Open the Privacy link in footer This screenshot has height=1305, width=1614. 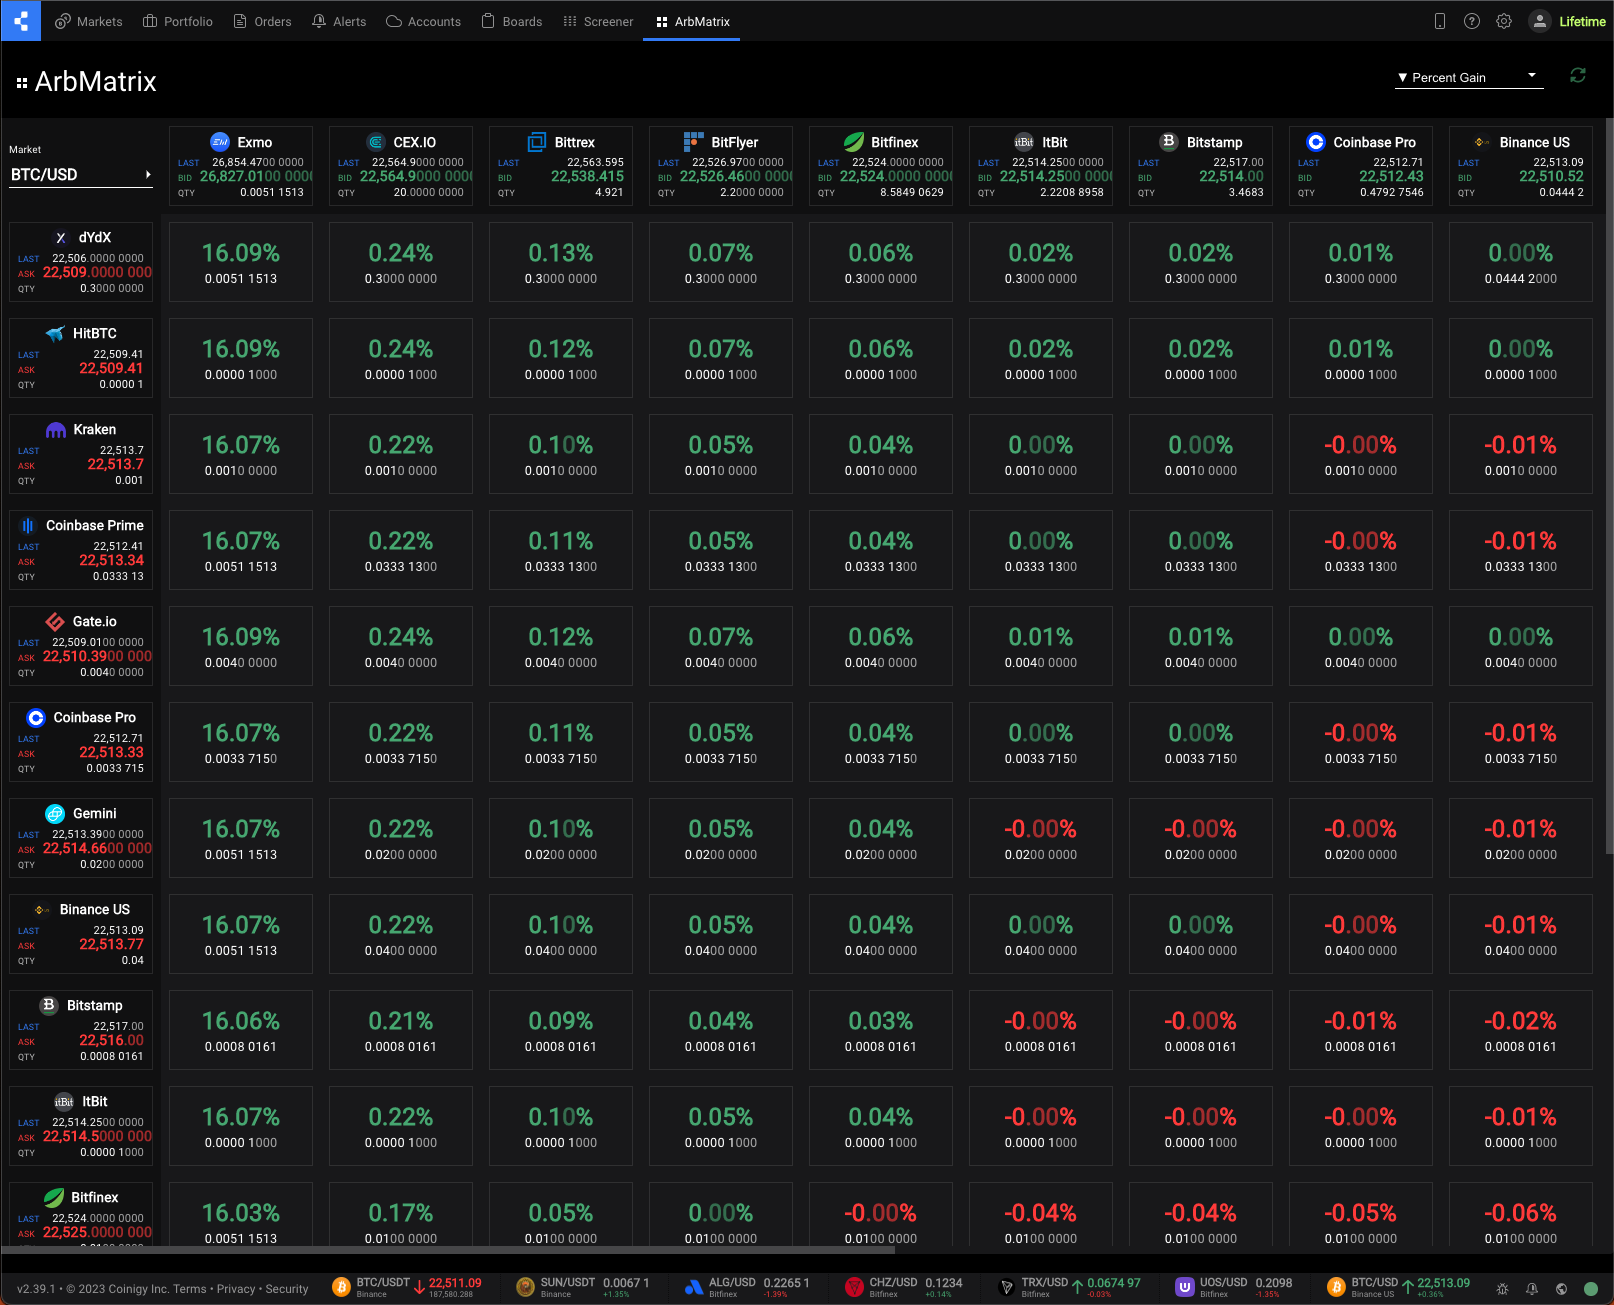236,1289
